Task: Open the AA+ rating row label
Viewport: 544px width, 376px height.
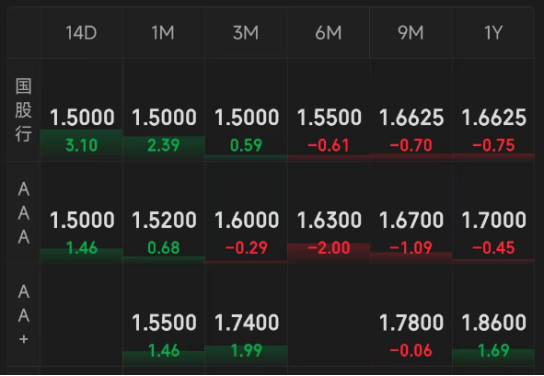Action: tap(24, 315)
